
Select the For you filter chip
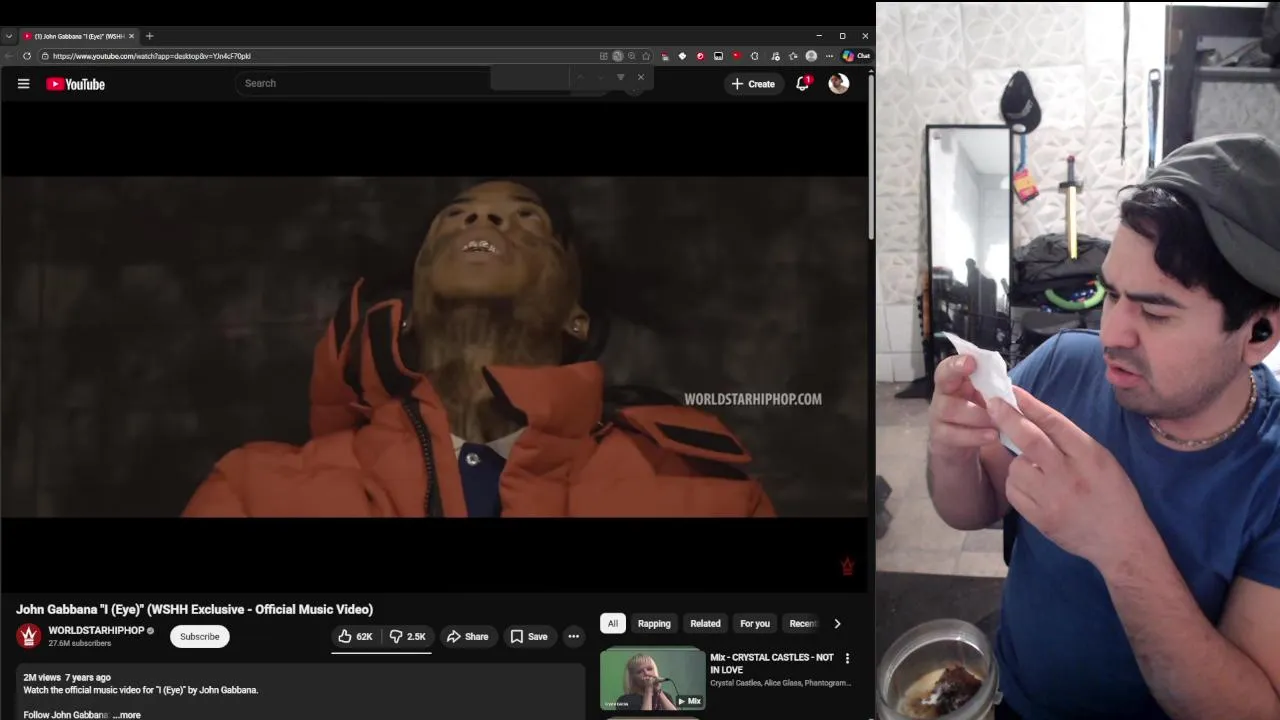(x=755, y=623)
